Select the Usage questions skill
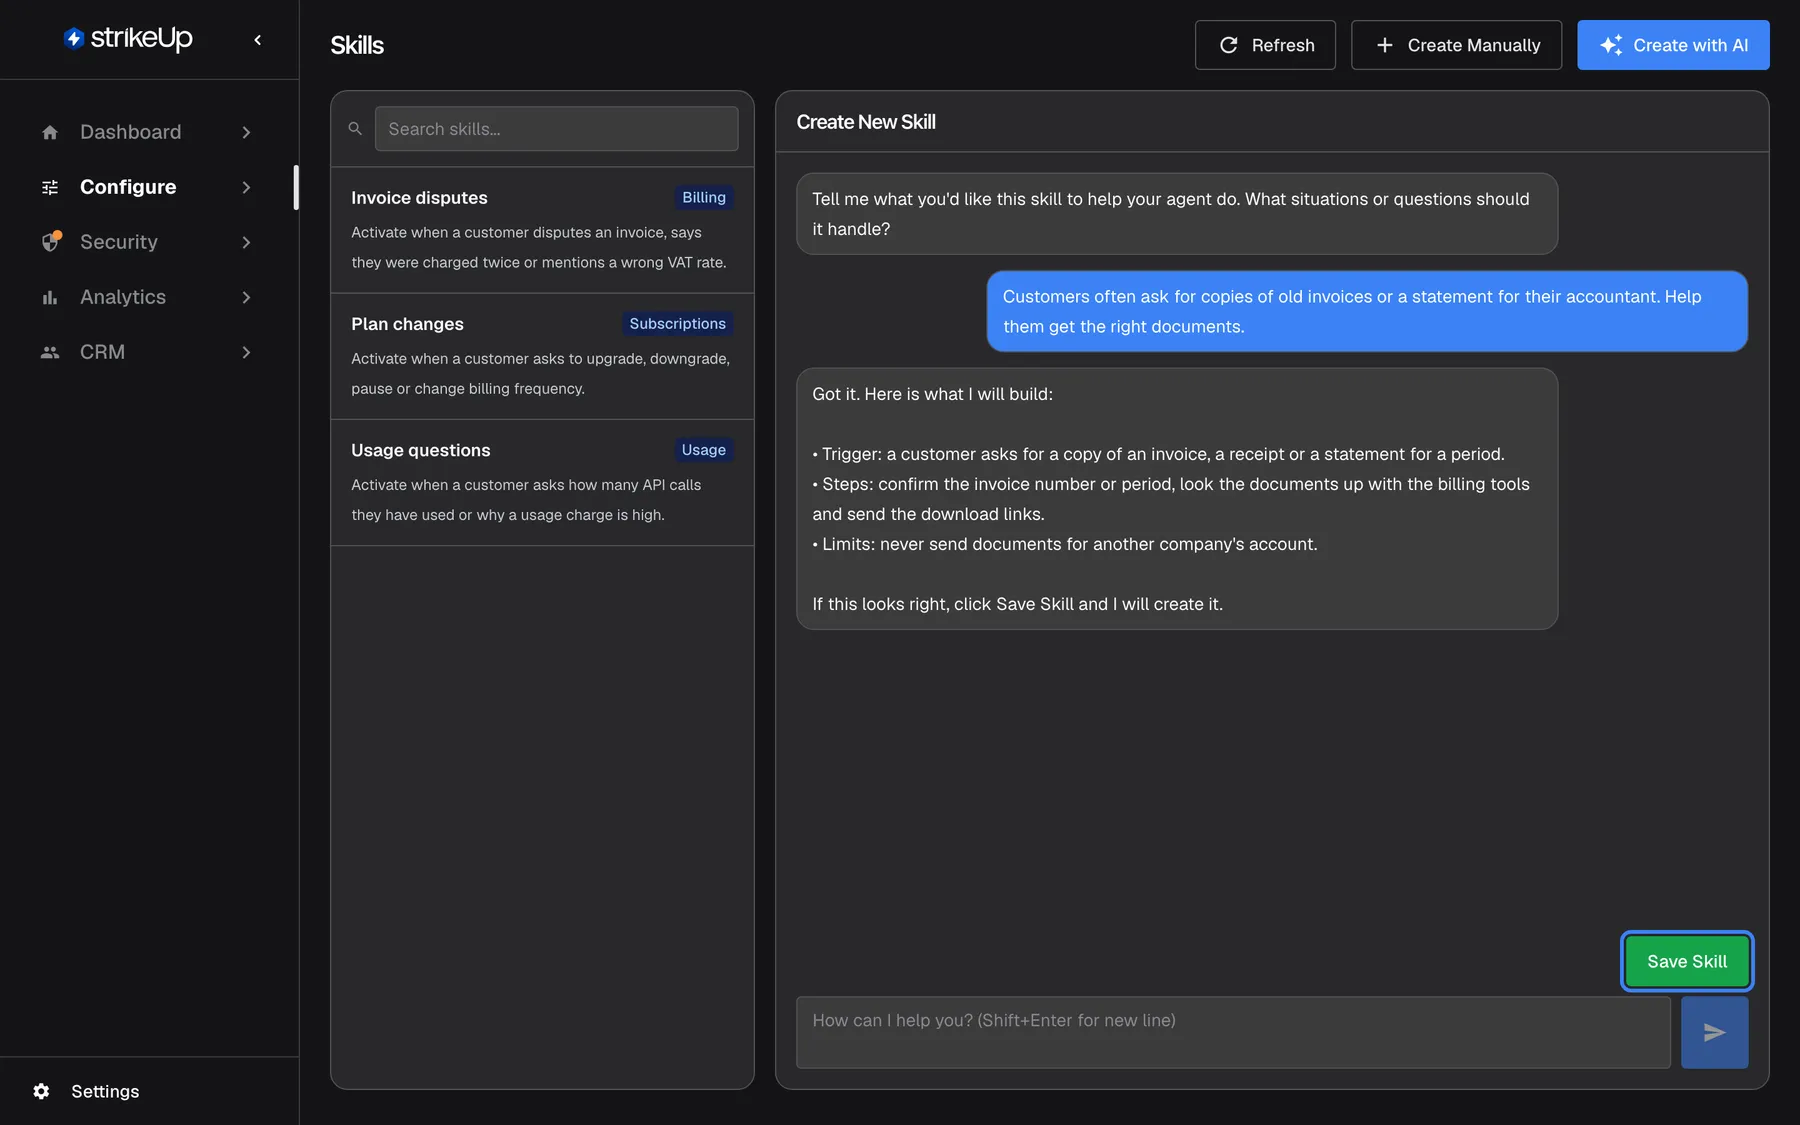The image size is (1800, 1125). point(542,482)
